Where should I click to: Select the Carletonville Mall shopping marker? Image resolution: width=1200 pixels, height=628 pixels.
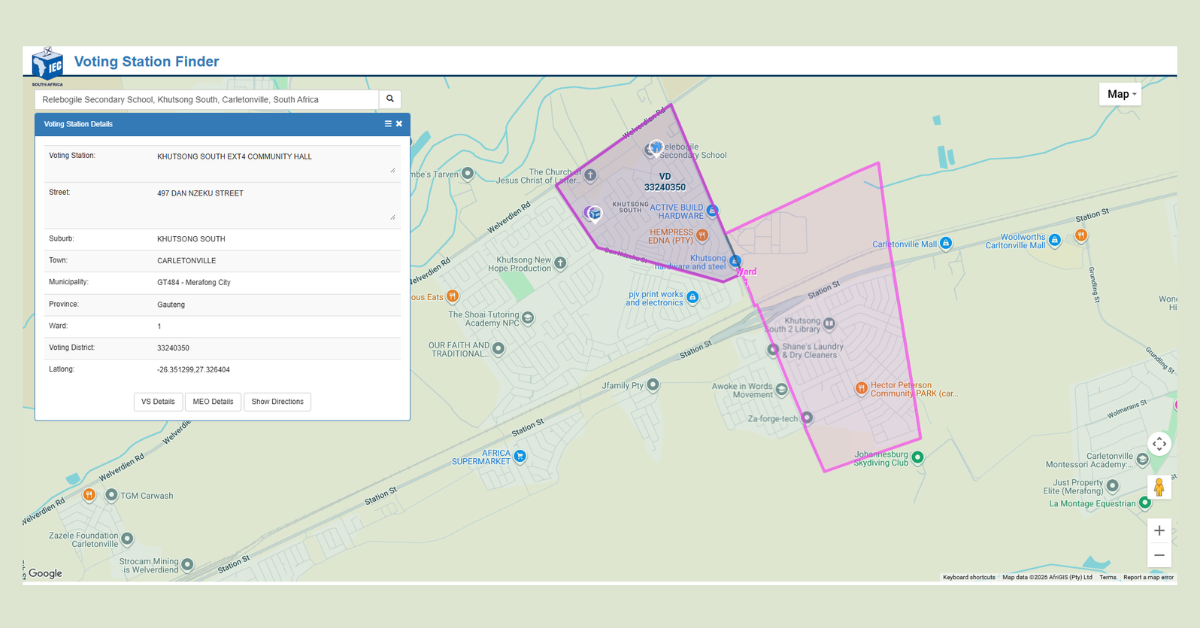pos(945,244)
